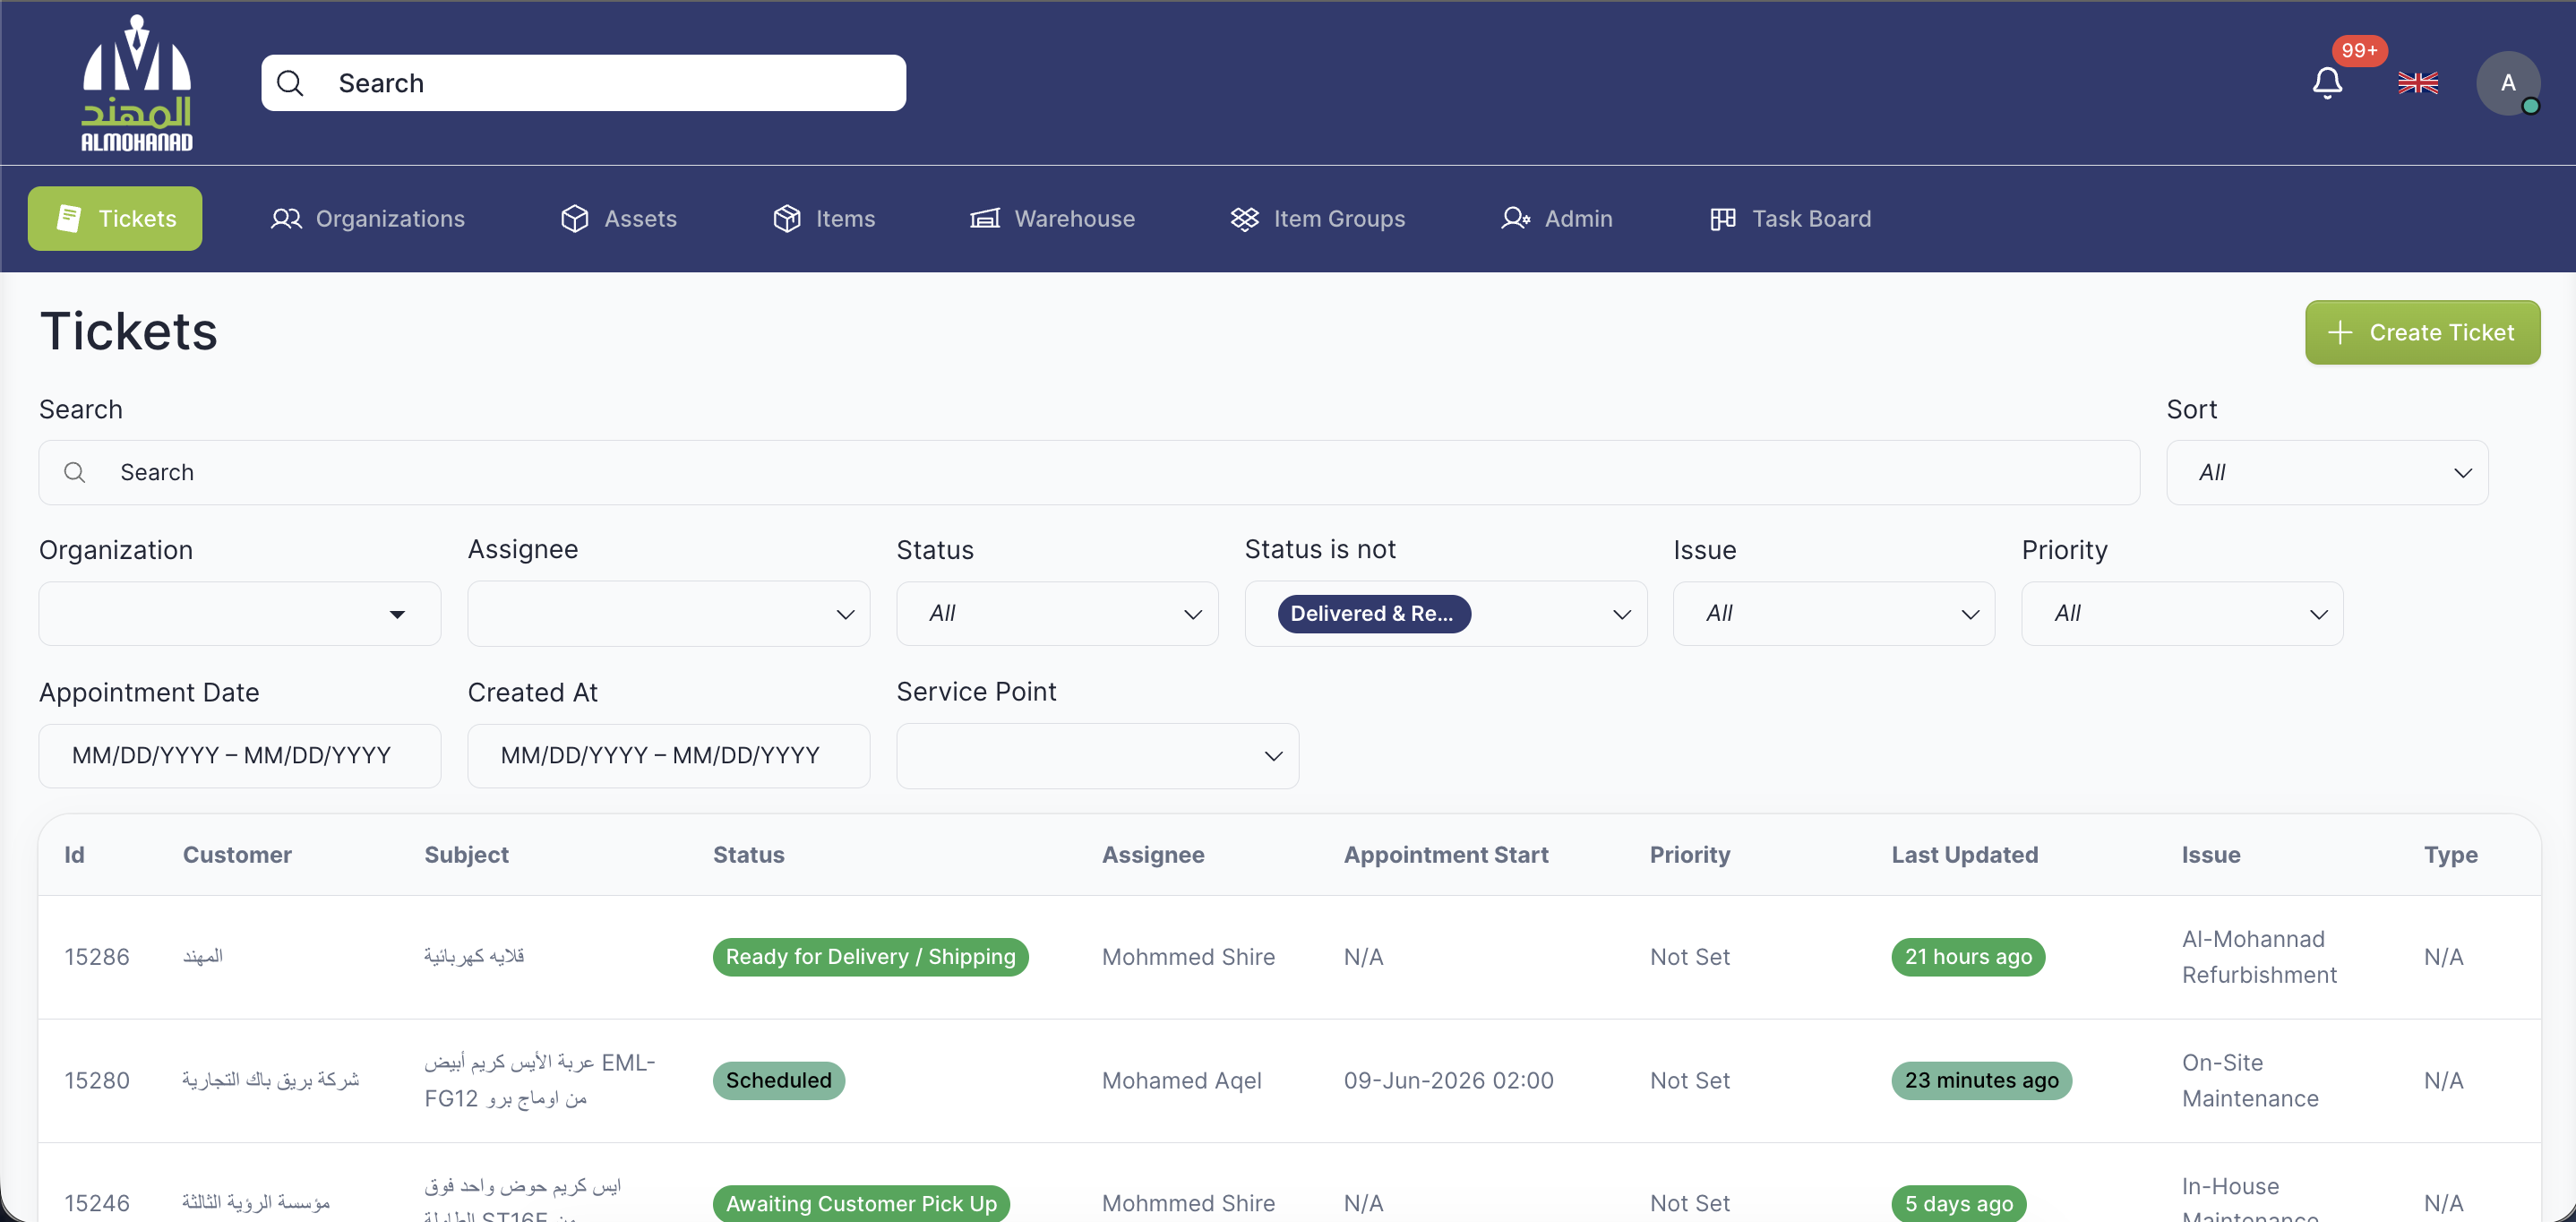Navigate to Items

tap(824, 218)
